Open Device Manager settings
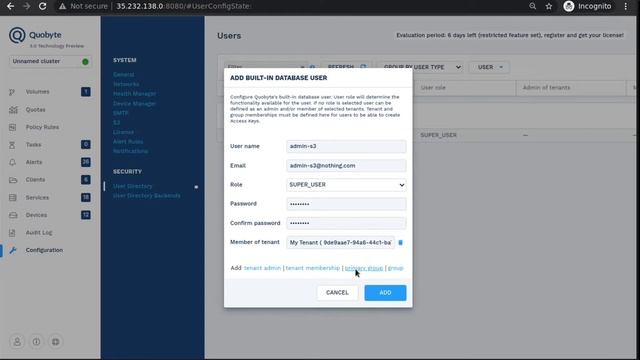Image resolution: width=640 pixels, height=360 pixels. (x=134, y=104)
